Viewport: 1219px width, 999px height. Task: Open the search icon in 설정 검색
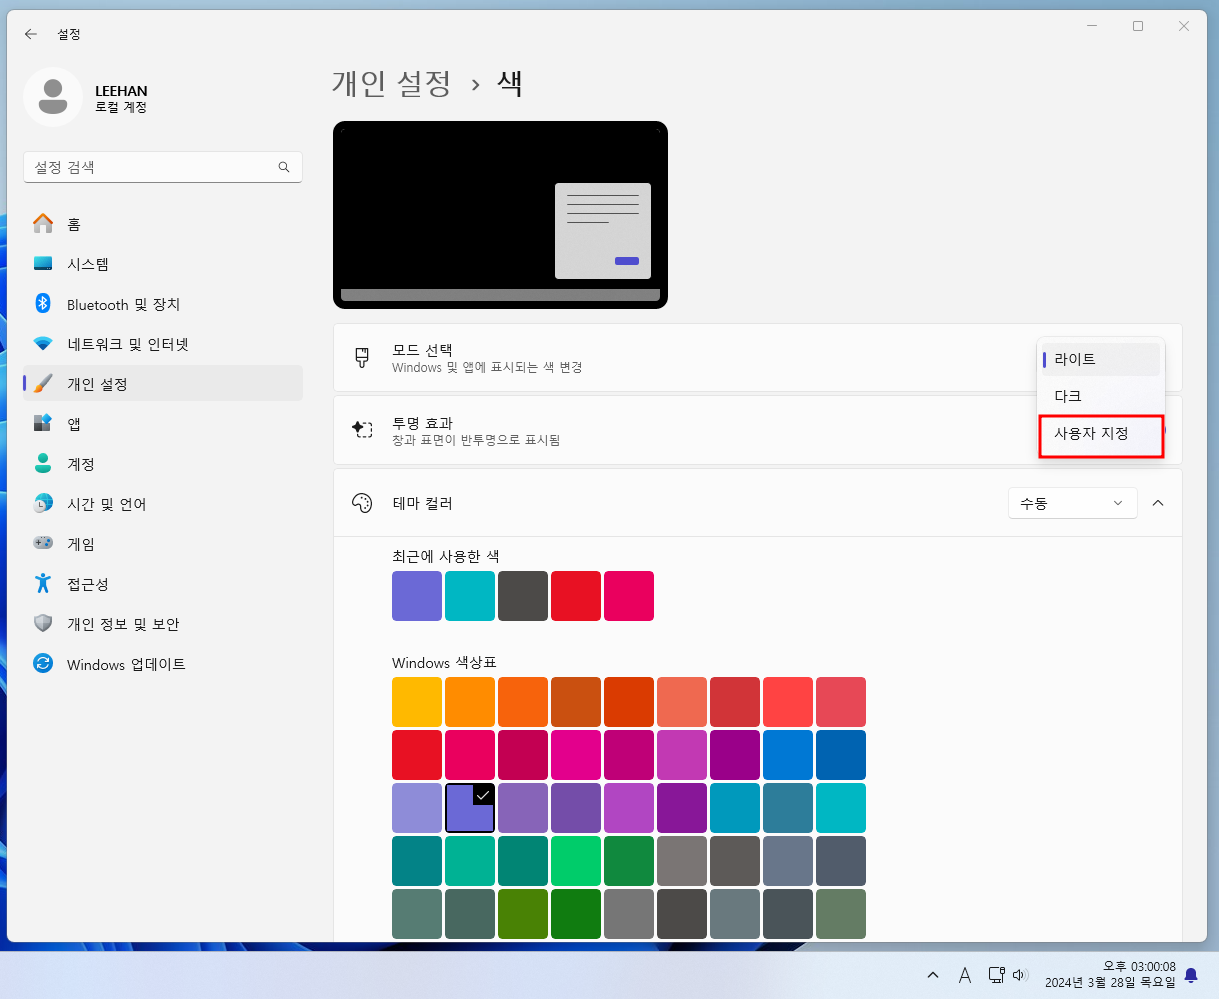284,167
